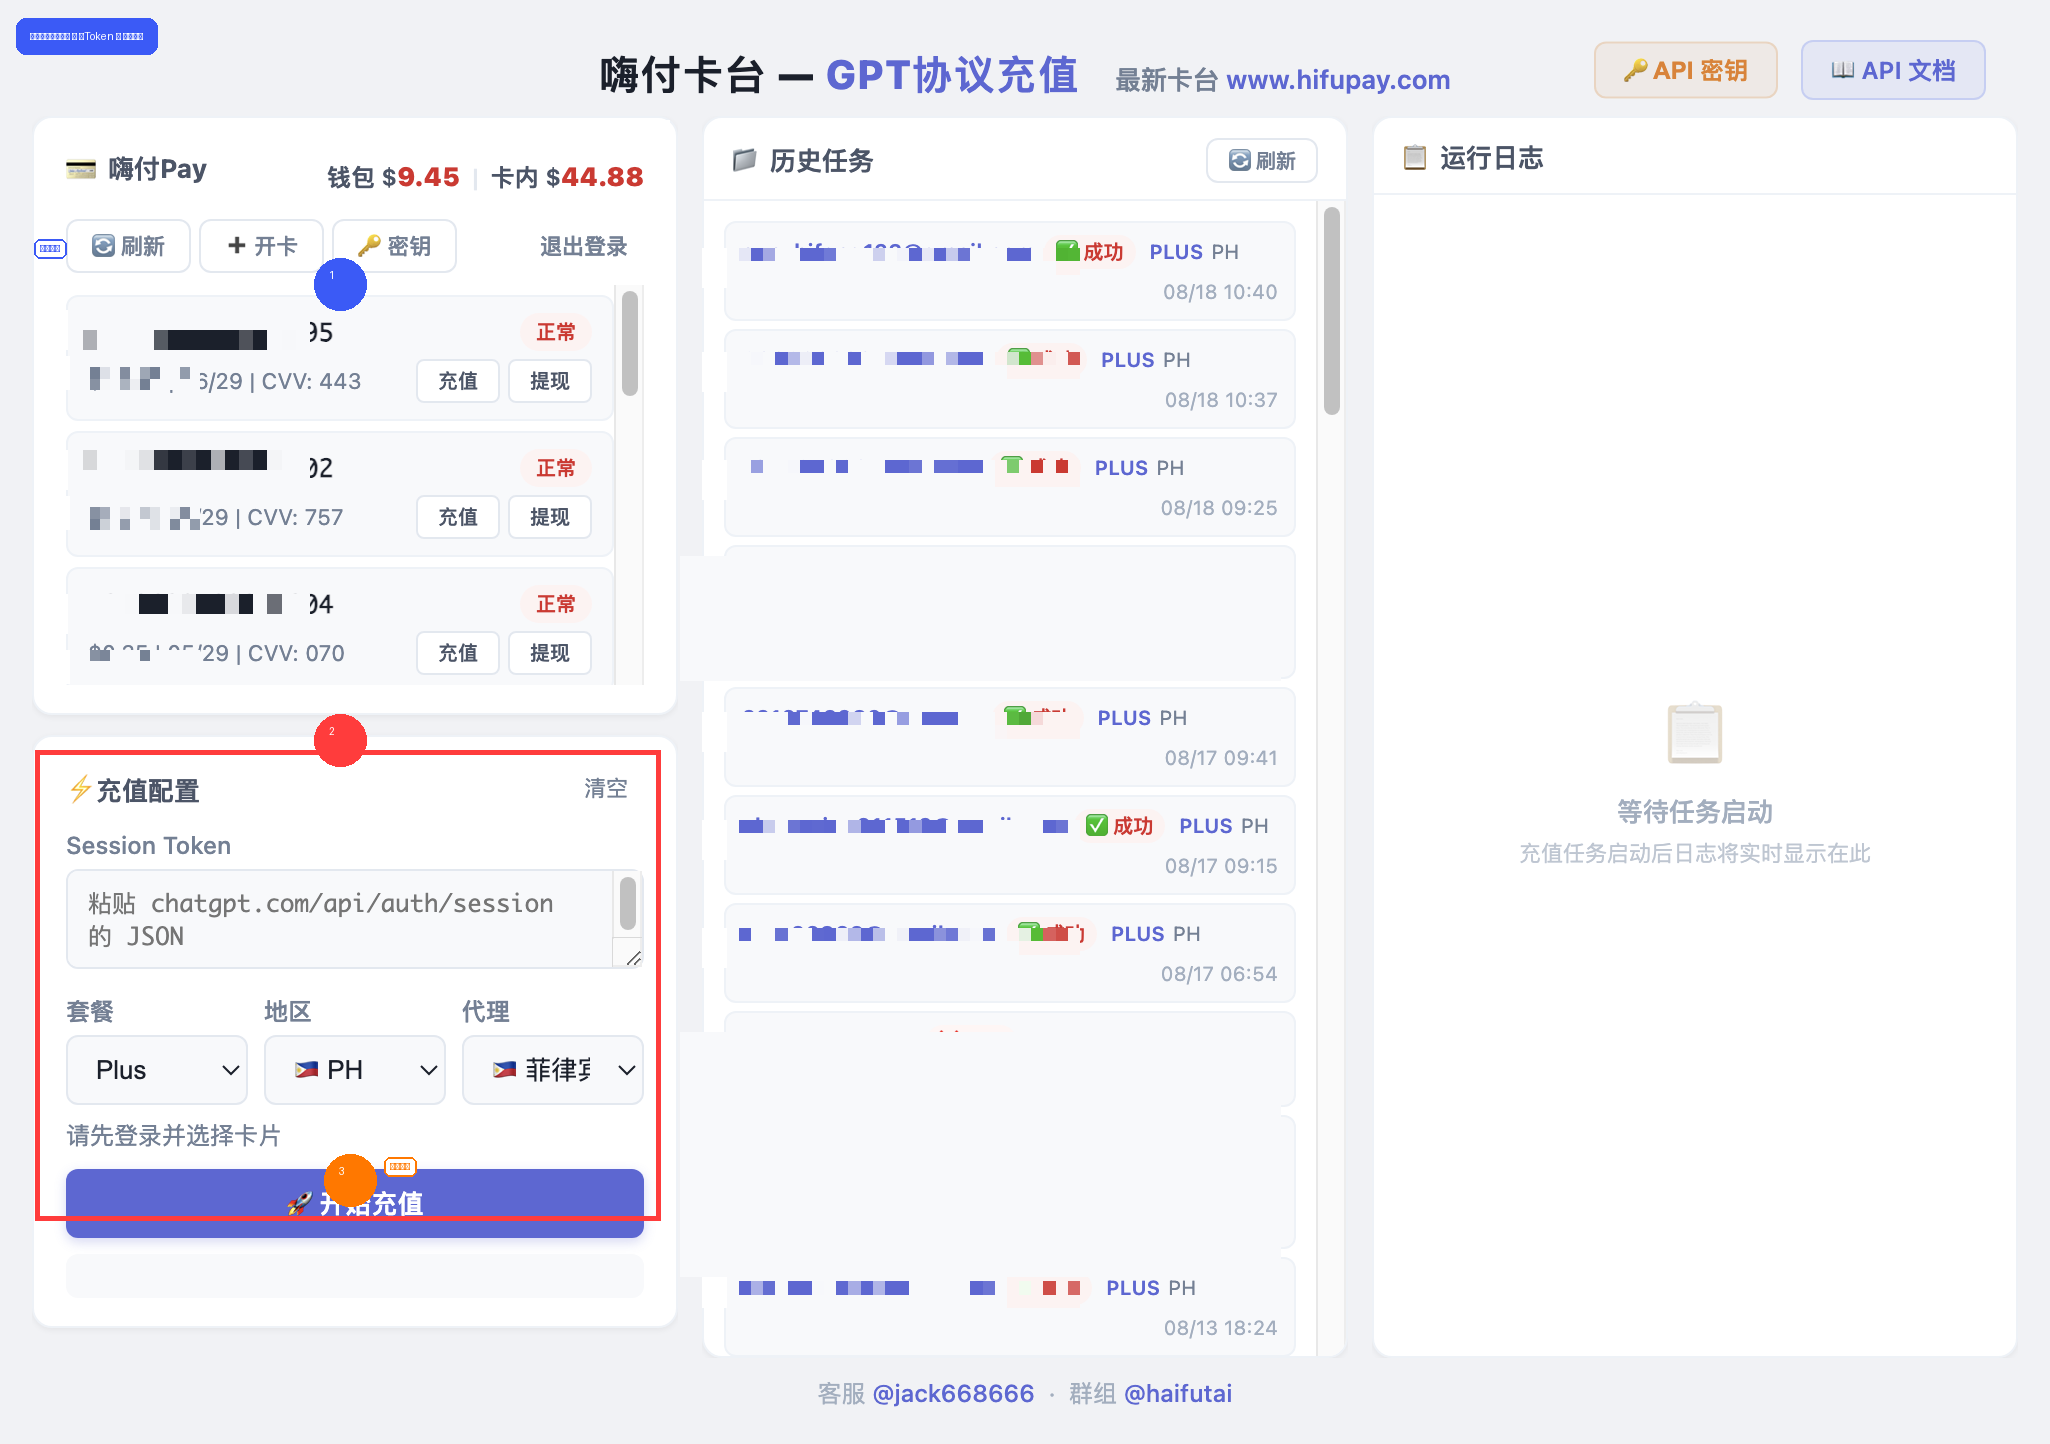The image size is (2050, 1444).
Task: Open history task dated 08/18 10:37
Action: [1010, 379]
